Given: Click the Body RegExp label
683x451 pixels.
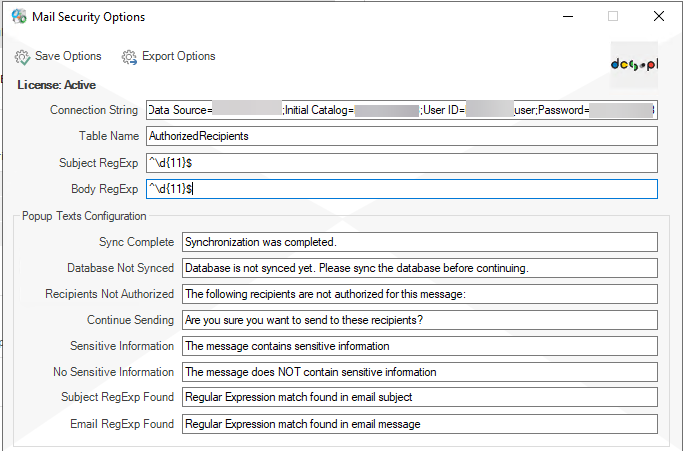Looking at the screenshot, I should (105, 189).
